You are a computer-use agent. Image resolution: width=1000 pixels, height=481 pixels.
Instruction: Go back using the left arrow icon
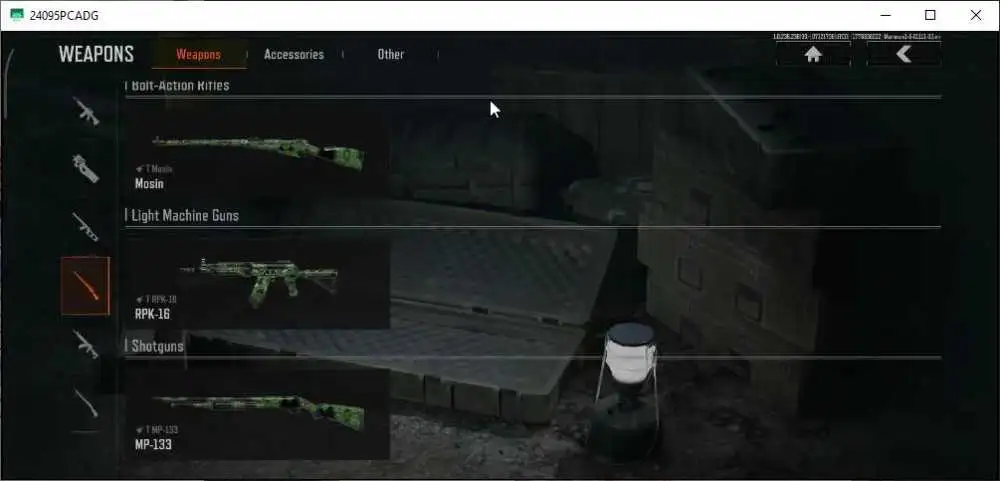(904, 54)
